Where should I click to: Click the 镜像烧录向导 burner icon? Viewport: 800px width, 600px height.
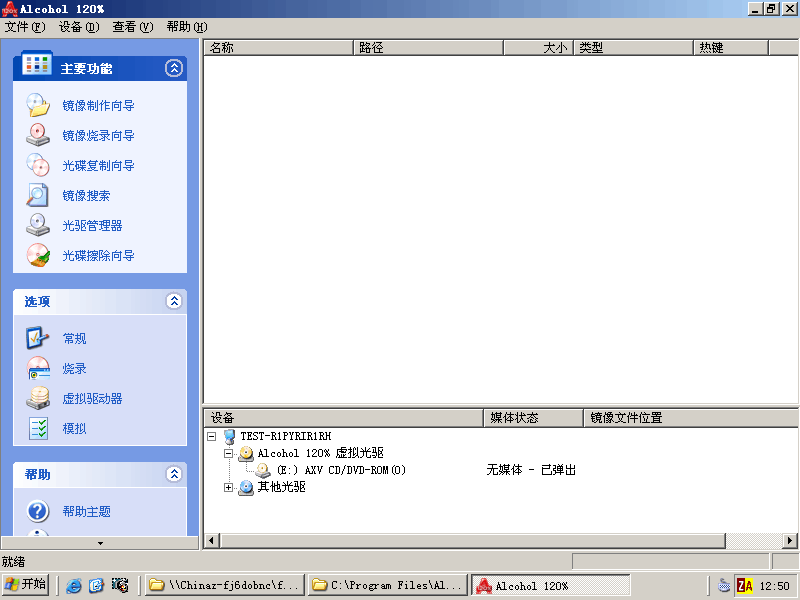(38, 135)
